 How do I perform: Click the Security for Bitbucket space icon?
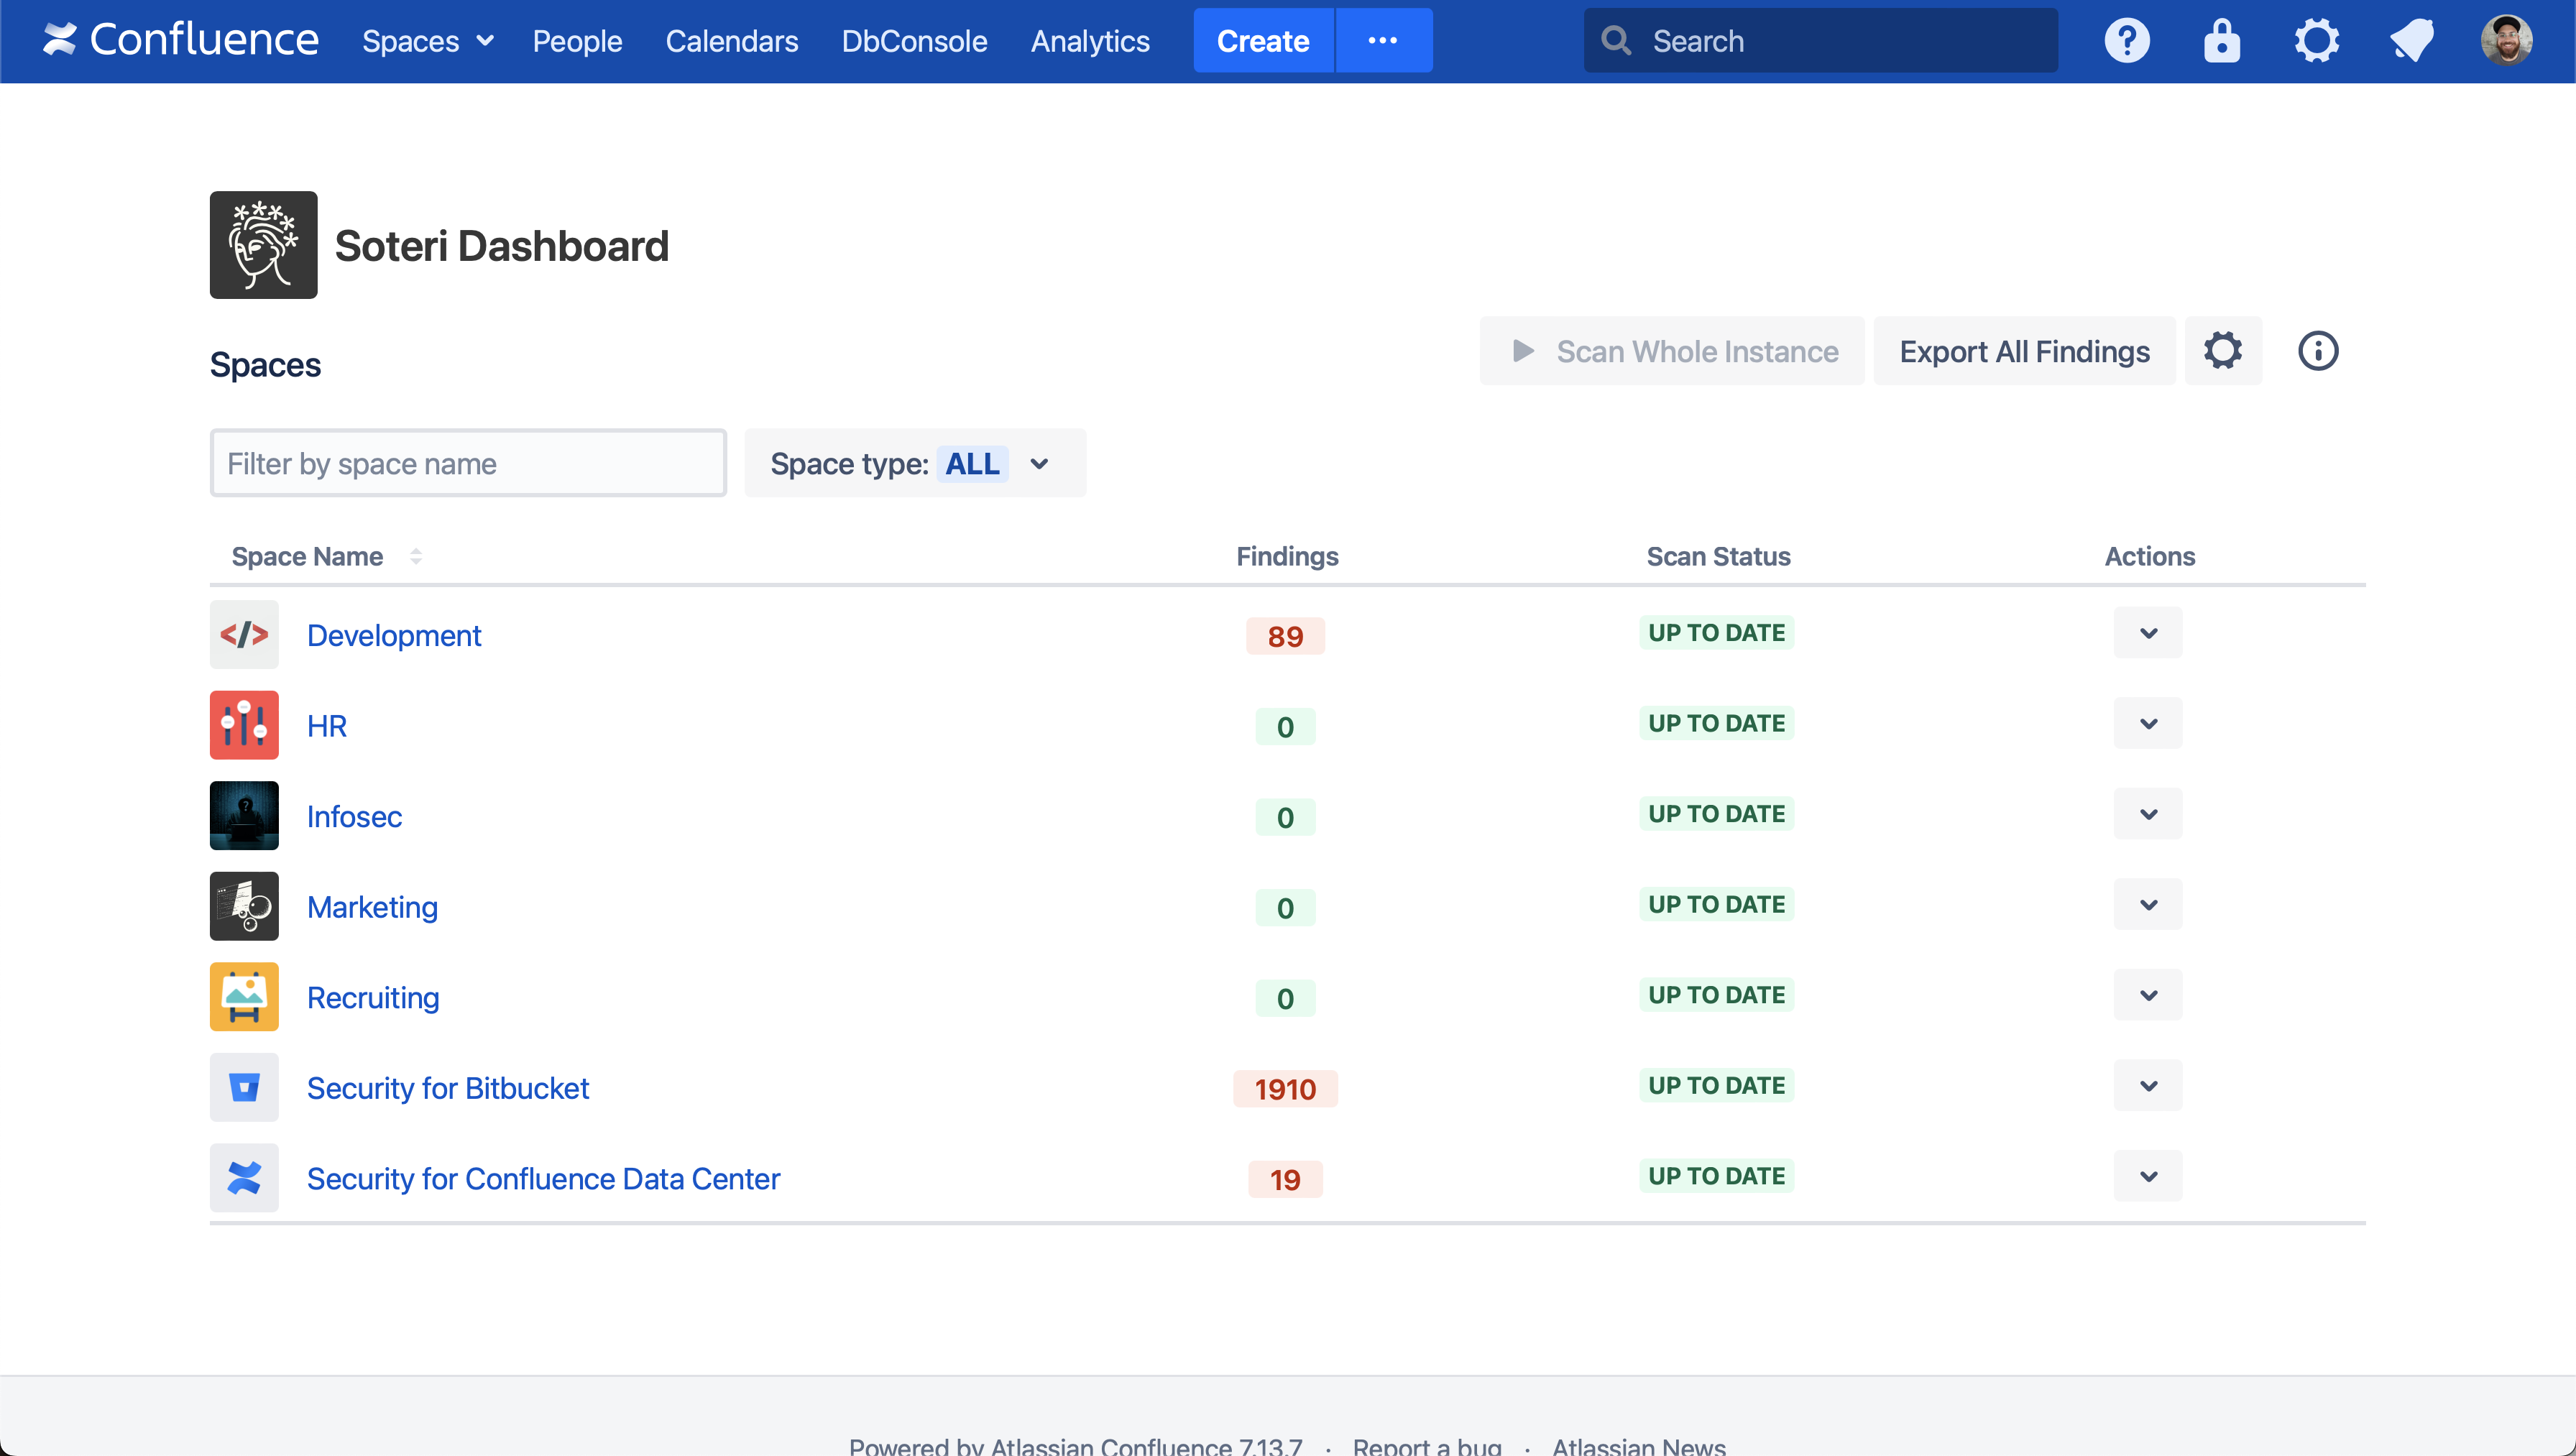pyautogui.click(x=244, y=1087)
